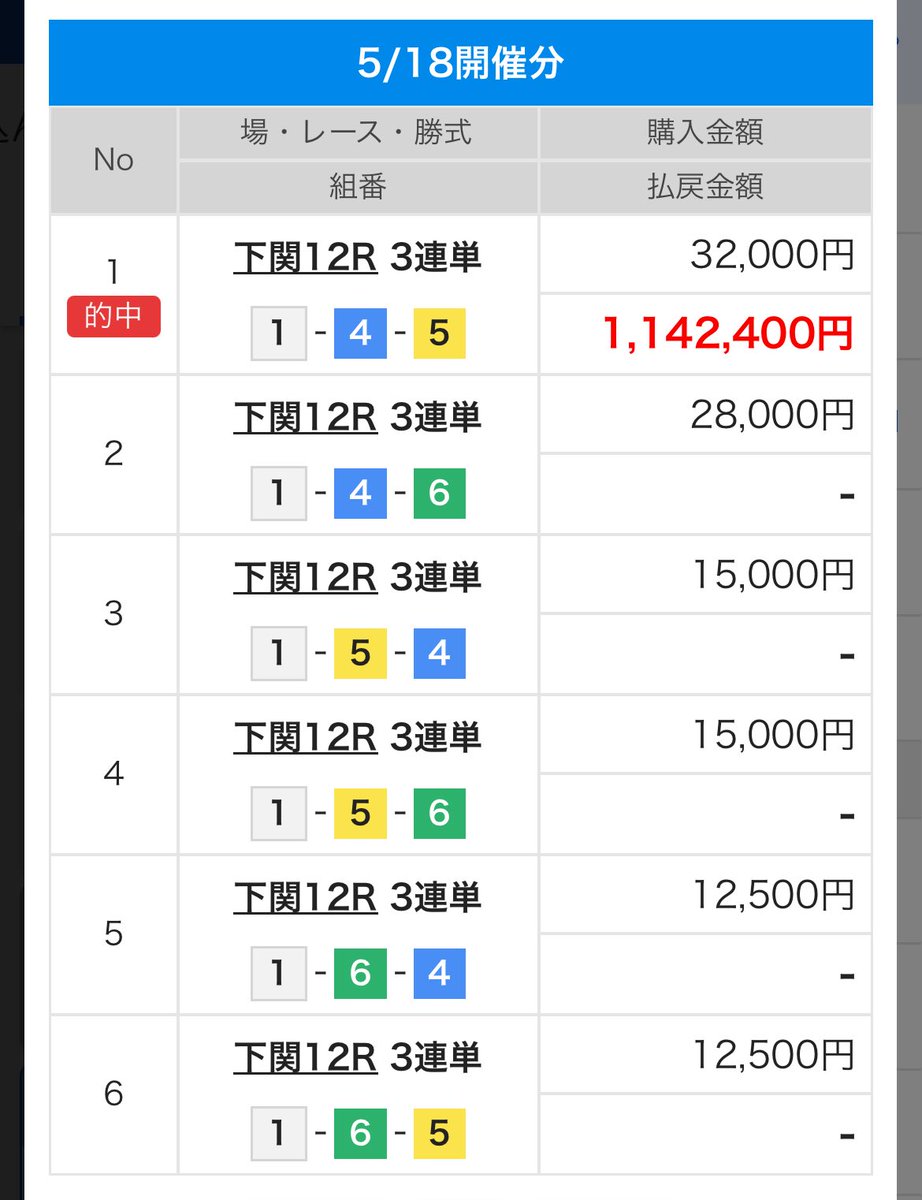922x1200 pixels.
Task: Click the blue 4 boat number in row 2
Action: (360, 493)
